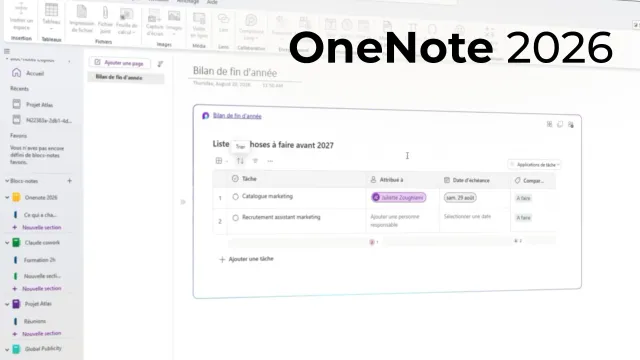Viewport: 640px width, 360px height.
Task: Open the Aide ribbon tab
Action: [x=212, y=2]
